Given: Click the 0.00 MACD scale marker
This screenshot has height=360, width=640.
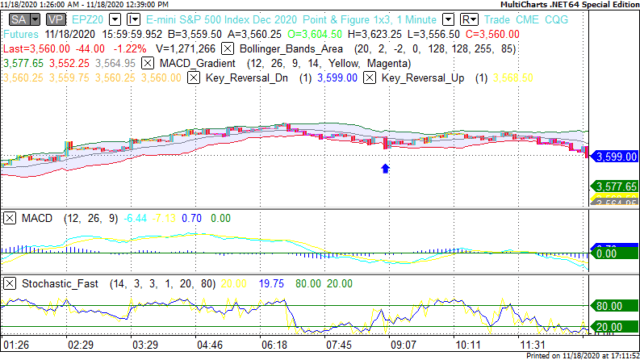Looking at the screenshot, I should [614, 254].
